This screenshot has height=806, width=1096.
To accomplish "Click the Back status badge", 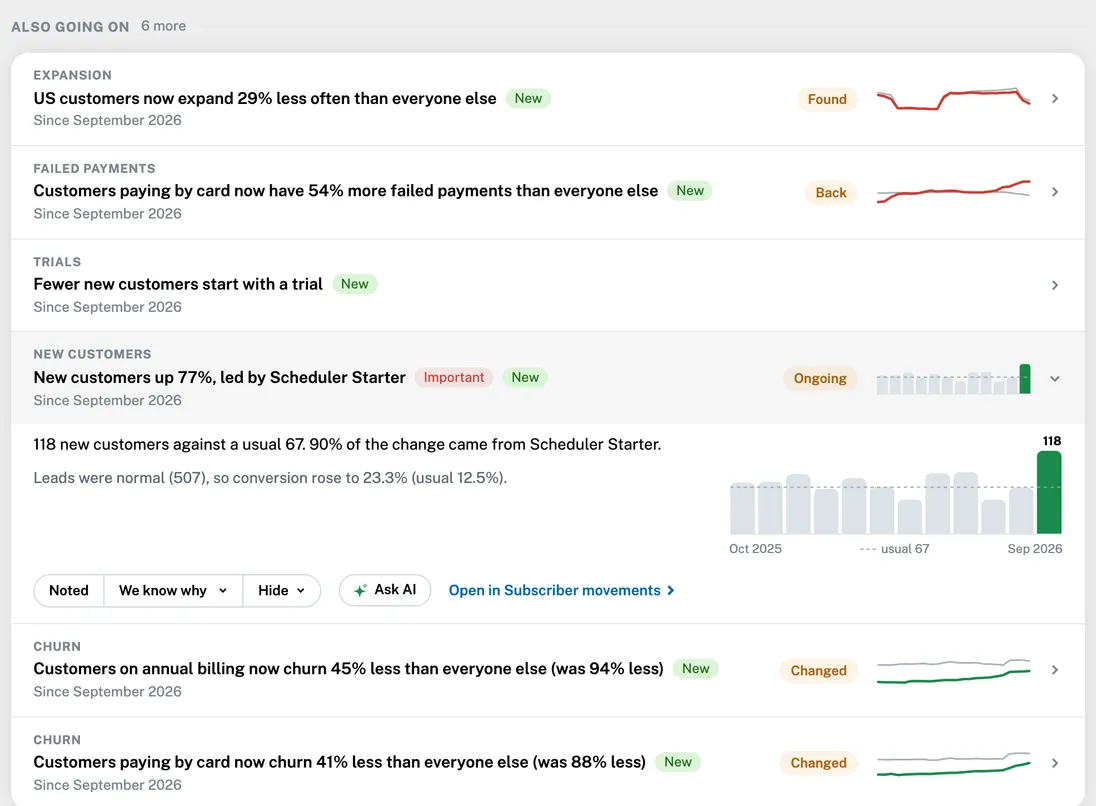I will pyautogui.click(x=830, y=192).
